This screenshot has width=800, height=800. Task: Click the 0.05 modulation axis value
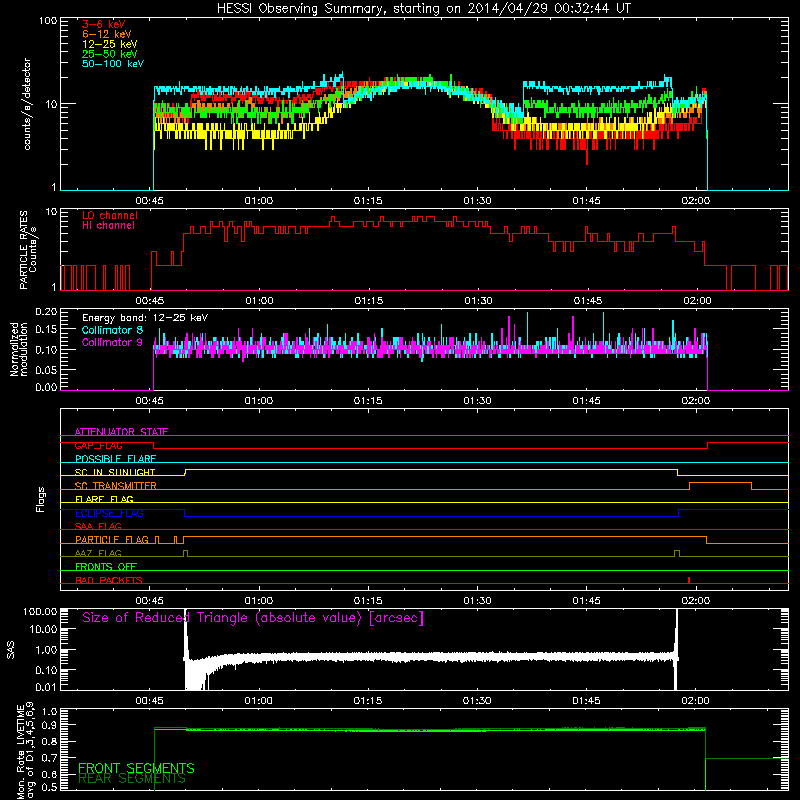pos(46,369)
